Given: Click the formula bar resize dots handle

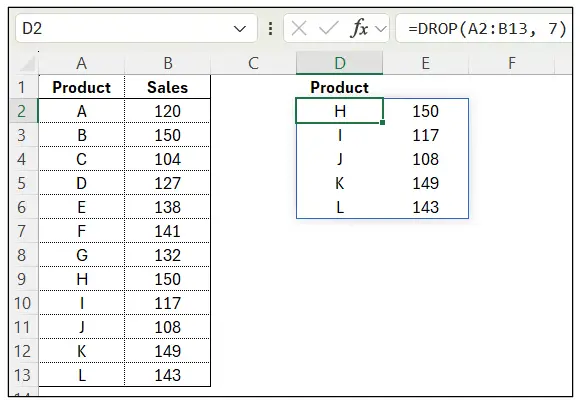Looking at the screenshot, I should pyautogui.click(x=270, y=28).
